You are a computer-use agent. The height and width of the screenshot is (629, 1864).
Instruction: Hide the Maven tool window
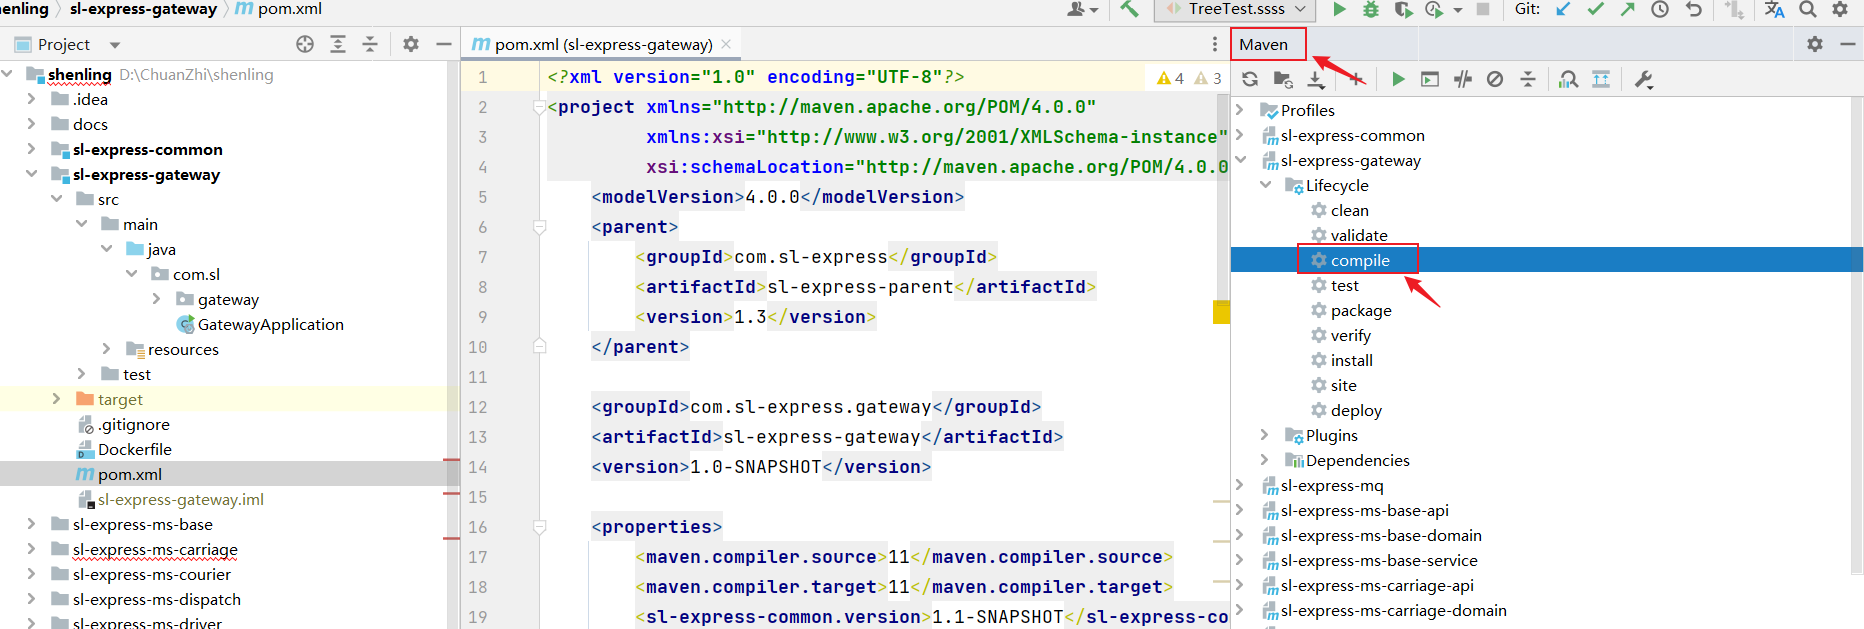[x=1848, y=44]
